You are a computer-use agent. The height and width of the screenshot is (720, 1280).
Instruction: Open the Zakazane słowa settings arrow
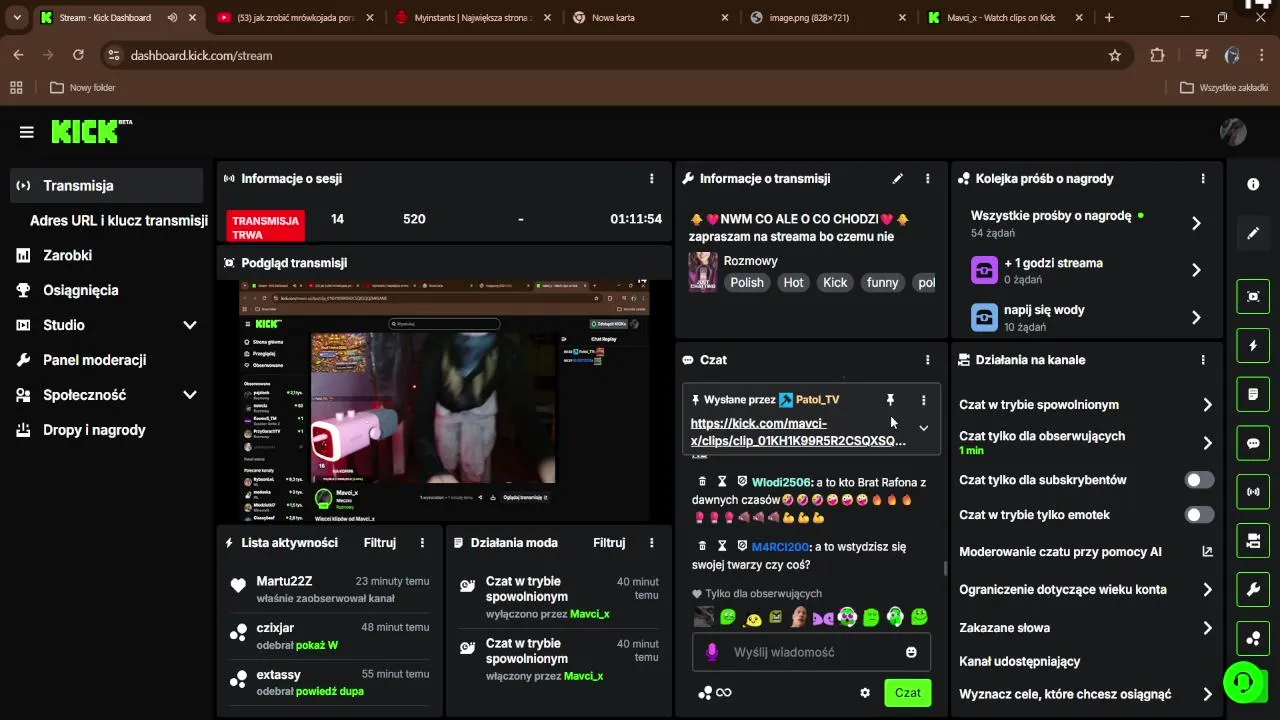(1207, 628)
